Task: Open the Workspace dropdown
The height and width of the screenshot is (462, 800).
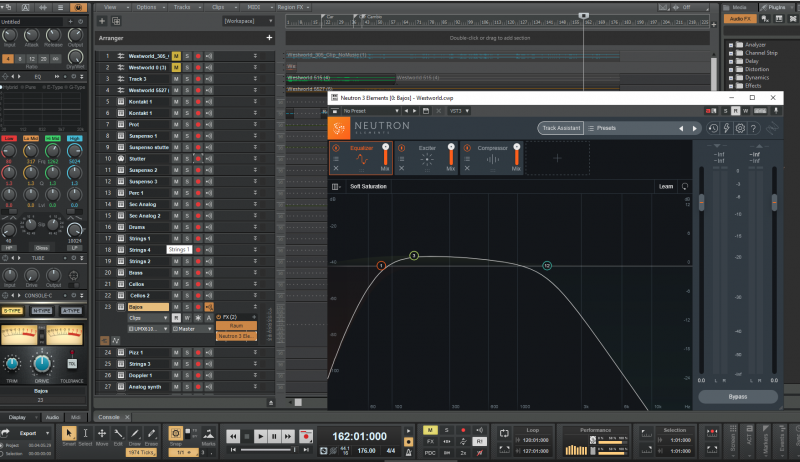Action: pyautogui.click(x=248, y=21)
